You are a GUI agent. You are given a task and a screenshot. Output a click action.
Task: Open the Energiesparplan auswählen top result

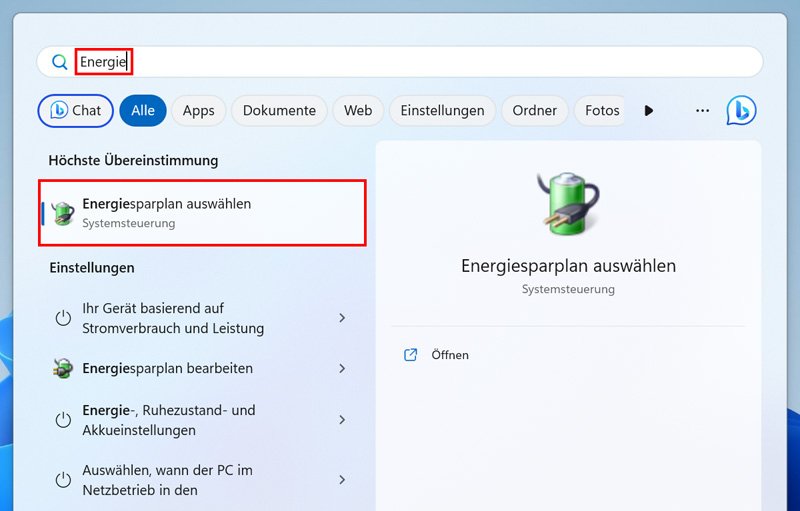tap(203, 213)
